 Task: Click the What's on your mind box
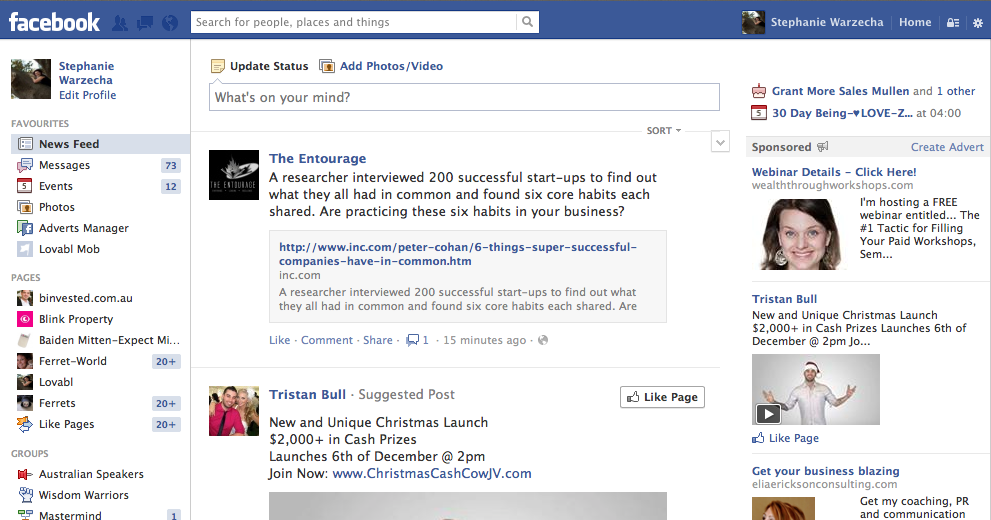click(x=464, y=97)
